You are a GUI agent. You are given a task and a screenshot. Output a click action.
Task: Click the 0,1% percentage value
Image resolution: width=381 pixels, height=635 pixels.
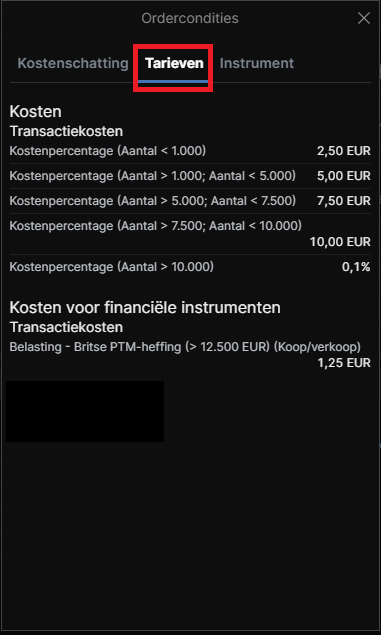tap(356, 267)
